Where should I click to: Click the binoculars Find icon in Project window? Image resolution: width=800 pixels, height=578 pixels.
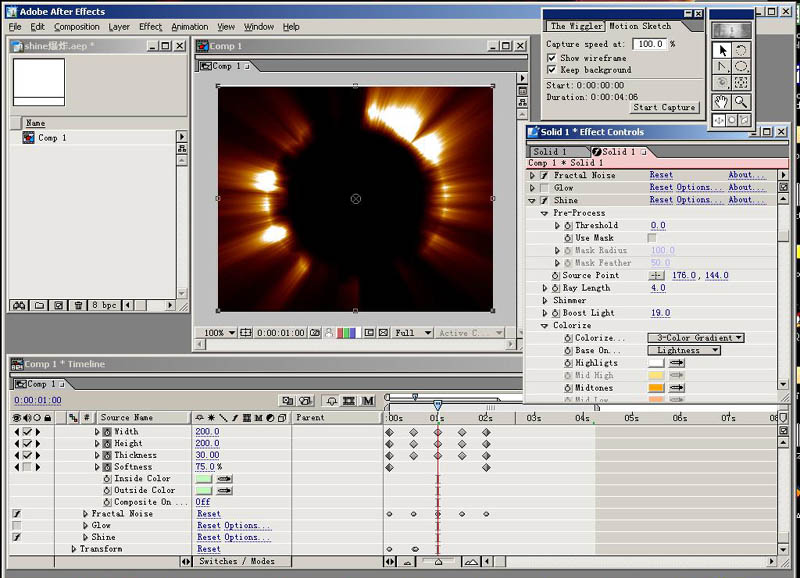[19, 305]
